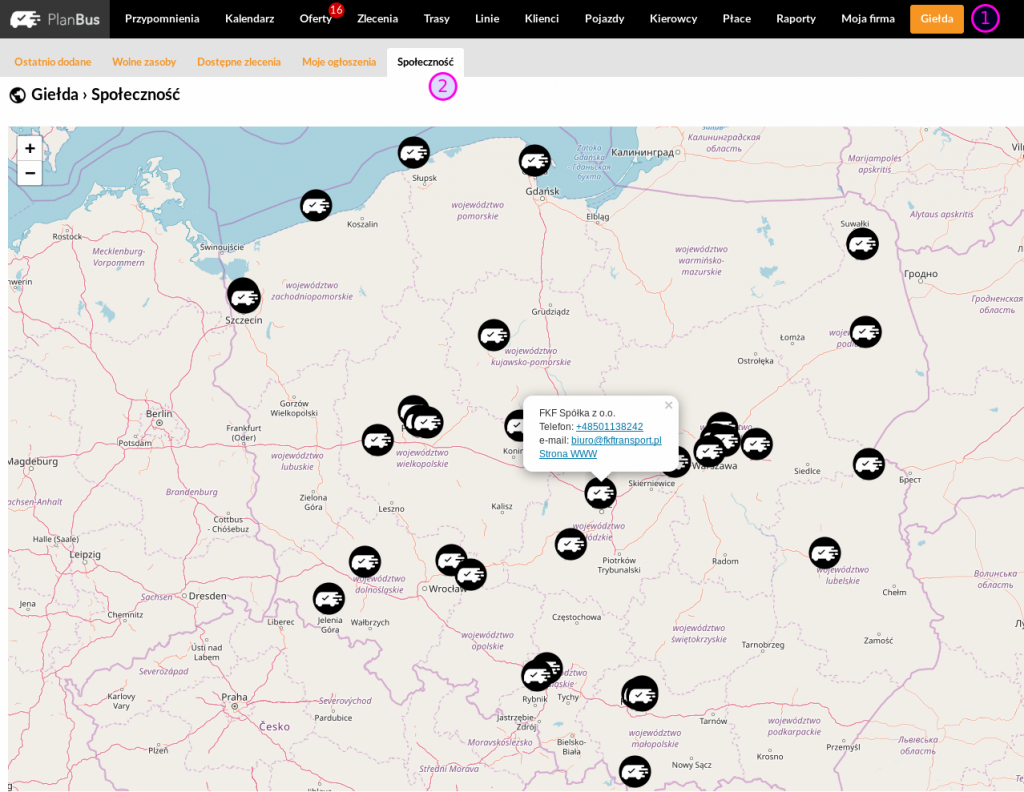
Task: Open the Raporty section
Action: pos(796,18)
